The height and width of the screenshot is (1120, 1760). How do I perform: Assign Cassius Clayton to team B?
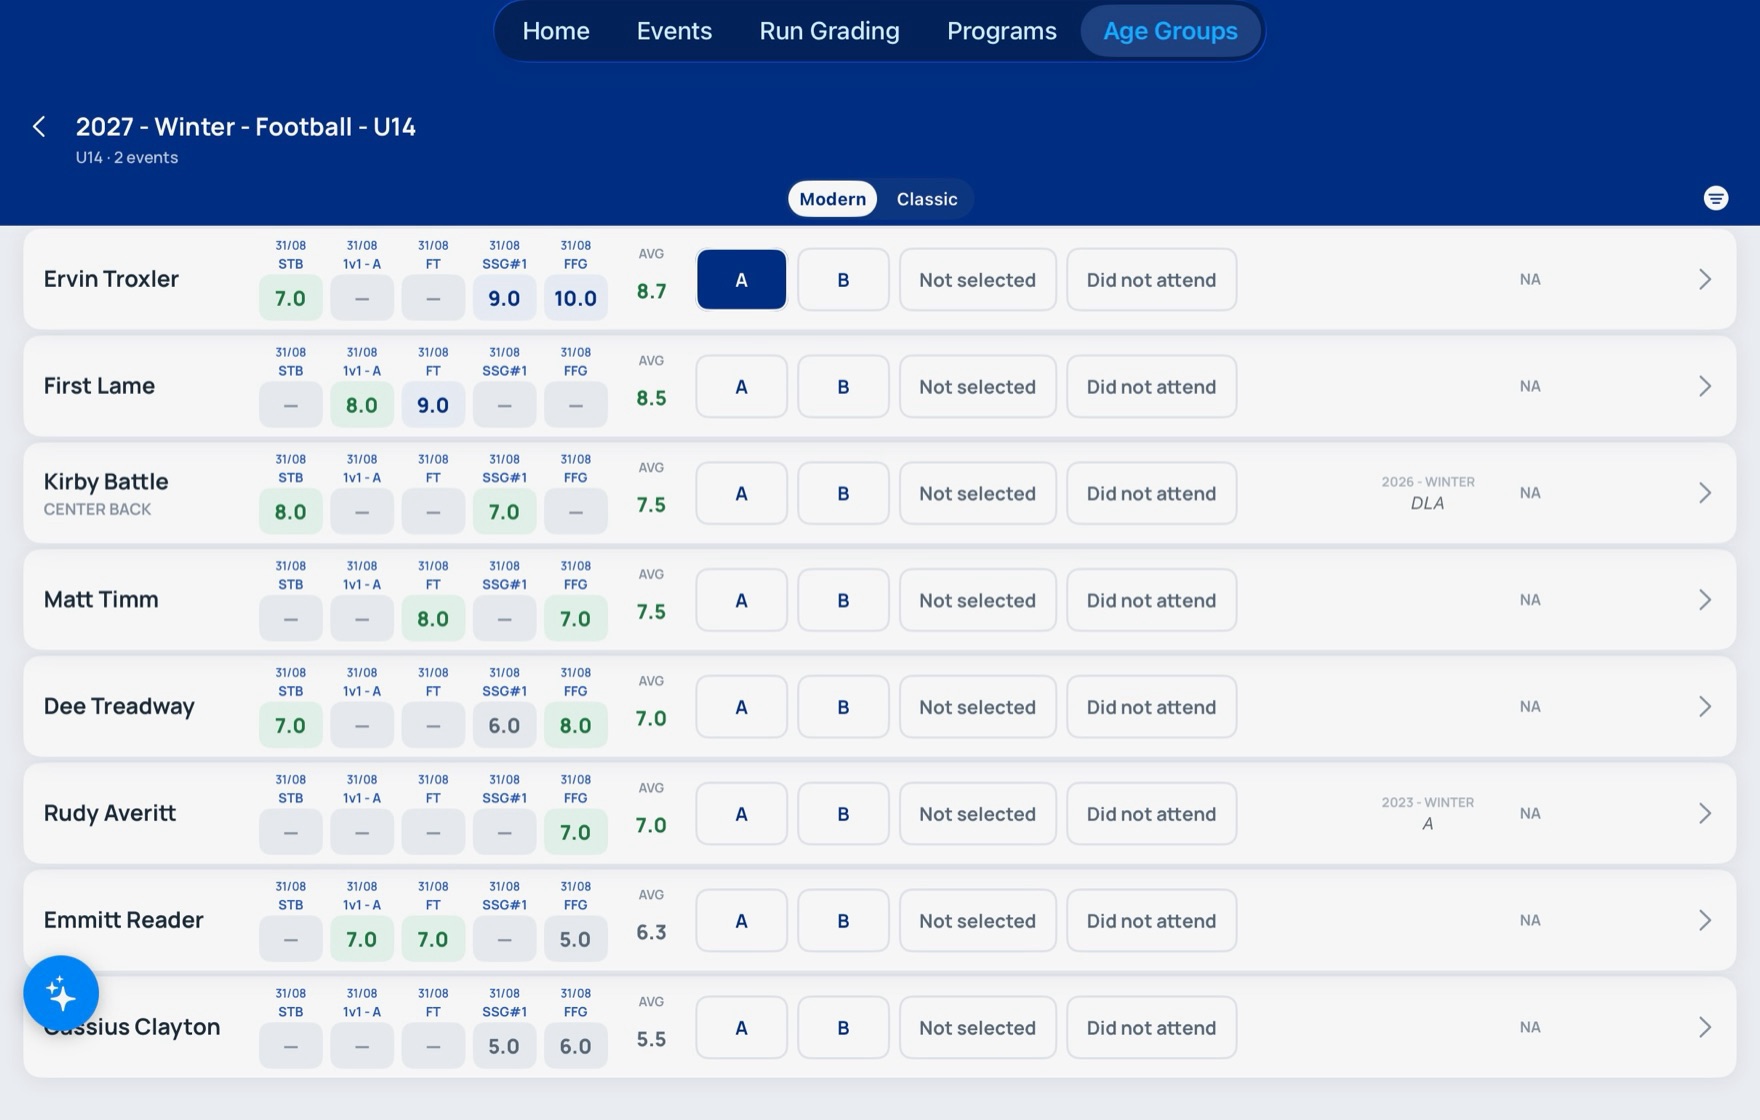843,1028
